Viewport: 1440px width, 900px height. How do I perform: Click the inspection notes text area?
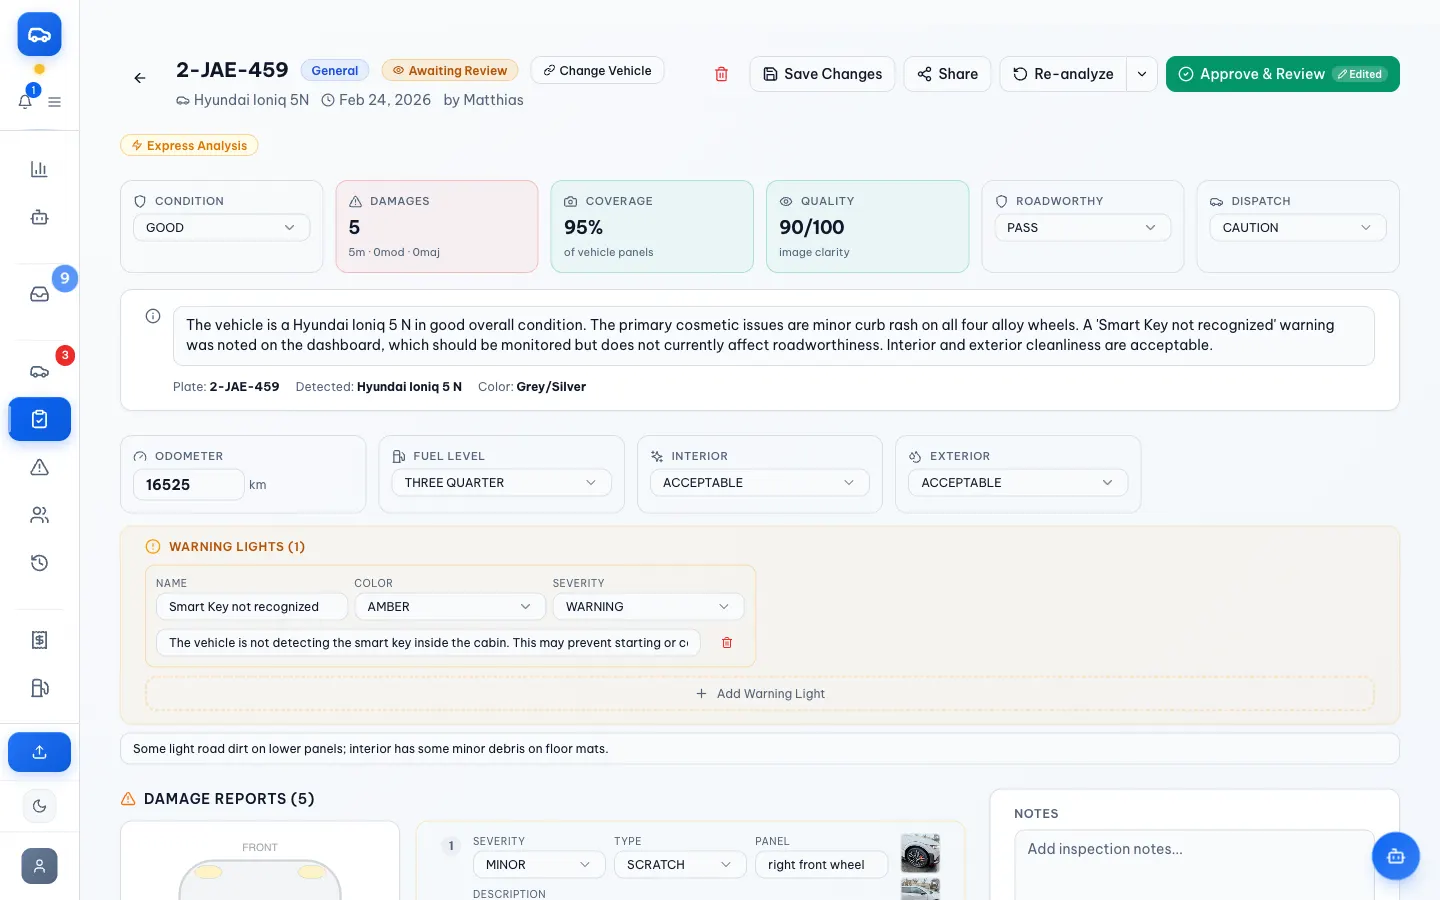1194,865
